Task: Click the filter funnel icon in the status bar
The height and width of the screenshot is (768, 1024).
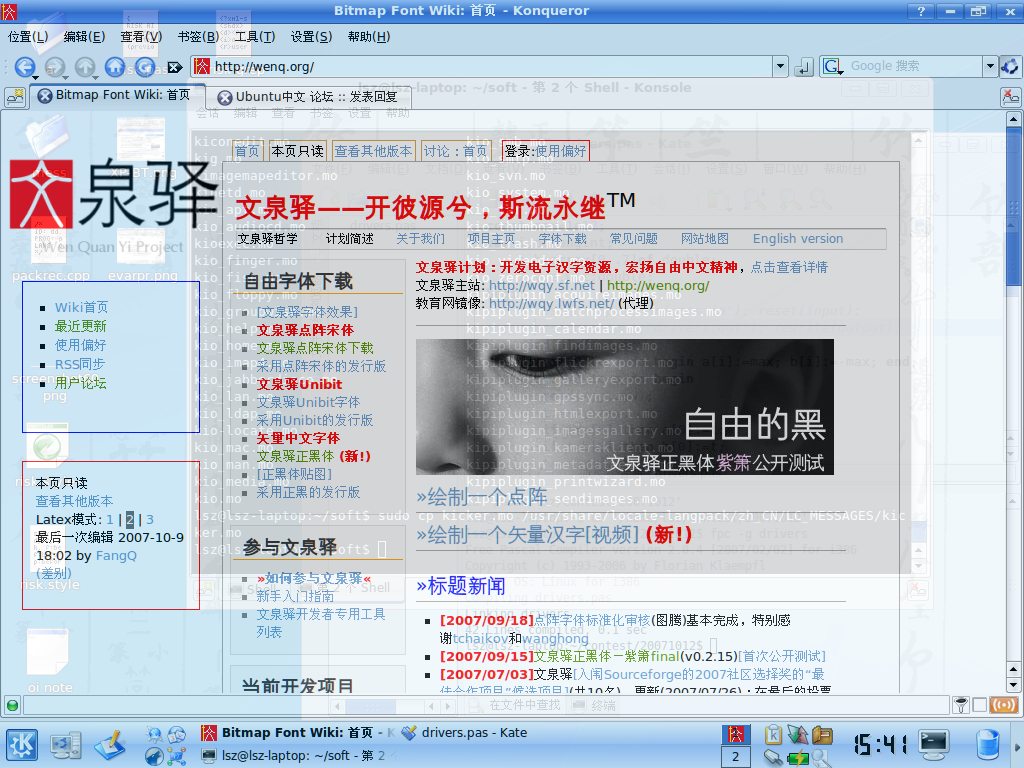Action: tap(960, 705)
